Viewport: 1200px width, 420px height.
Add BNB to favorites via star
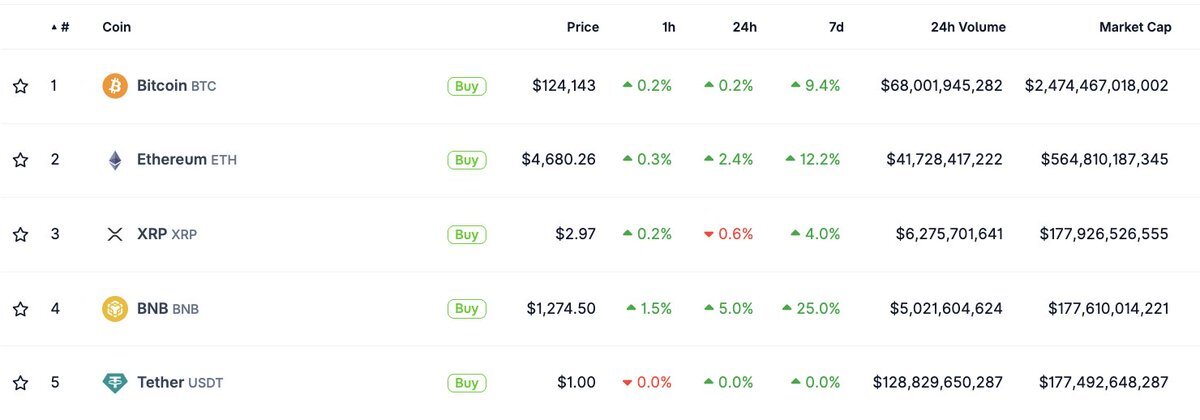(x=20, y=309)
